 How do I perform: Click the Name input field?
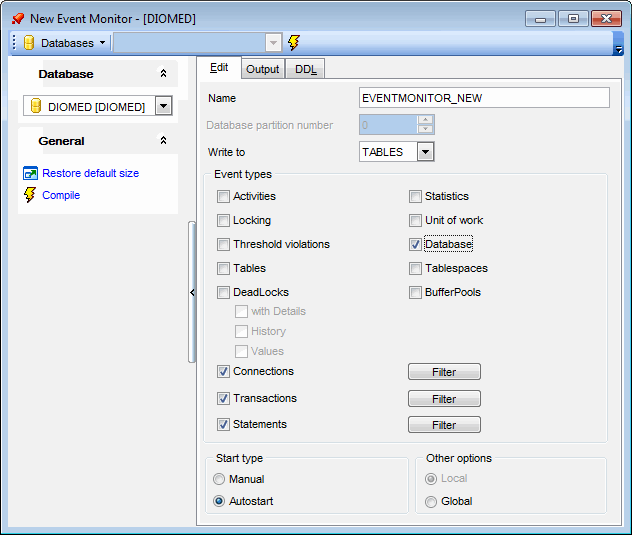484,98
